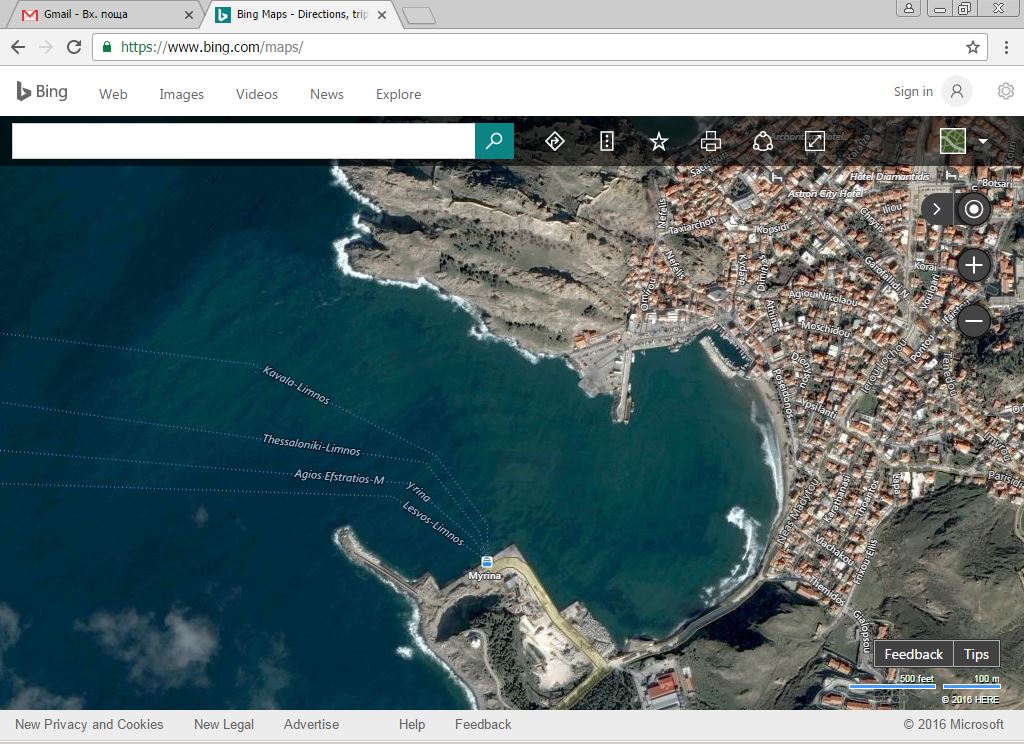
Task: Open the Images menu item
Action: tap(181, 94)
